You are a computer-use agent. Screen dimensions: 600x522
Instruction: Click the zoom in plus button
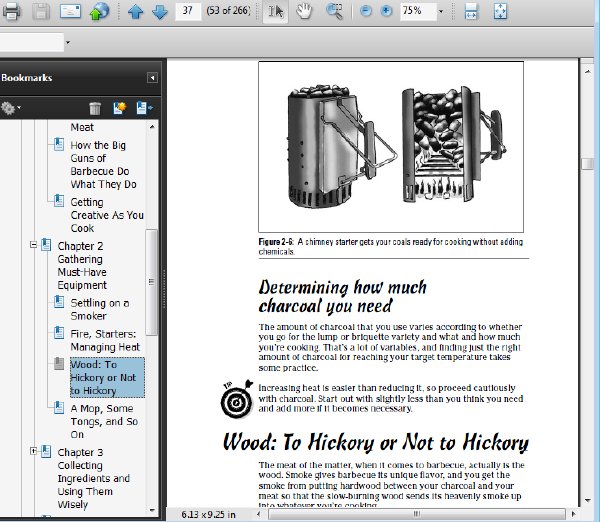tap(386, 11)
